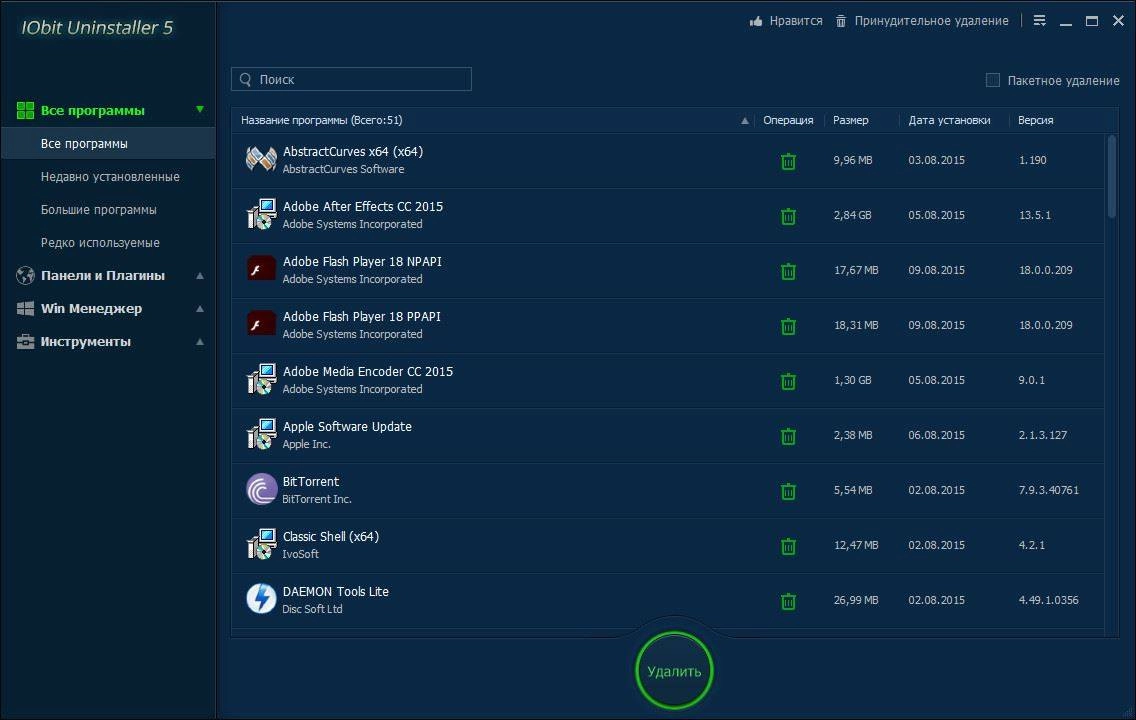
Task: Click the trash icon for DAEMON Tools Lite
Action: click(x=788, y=601)
